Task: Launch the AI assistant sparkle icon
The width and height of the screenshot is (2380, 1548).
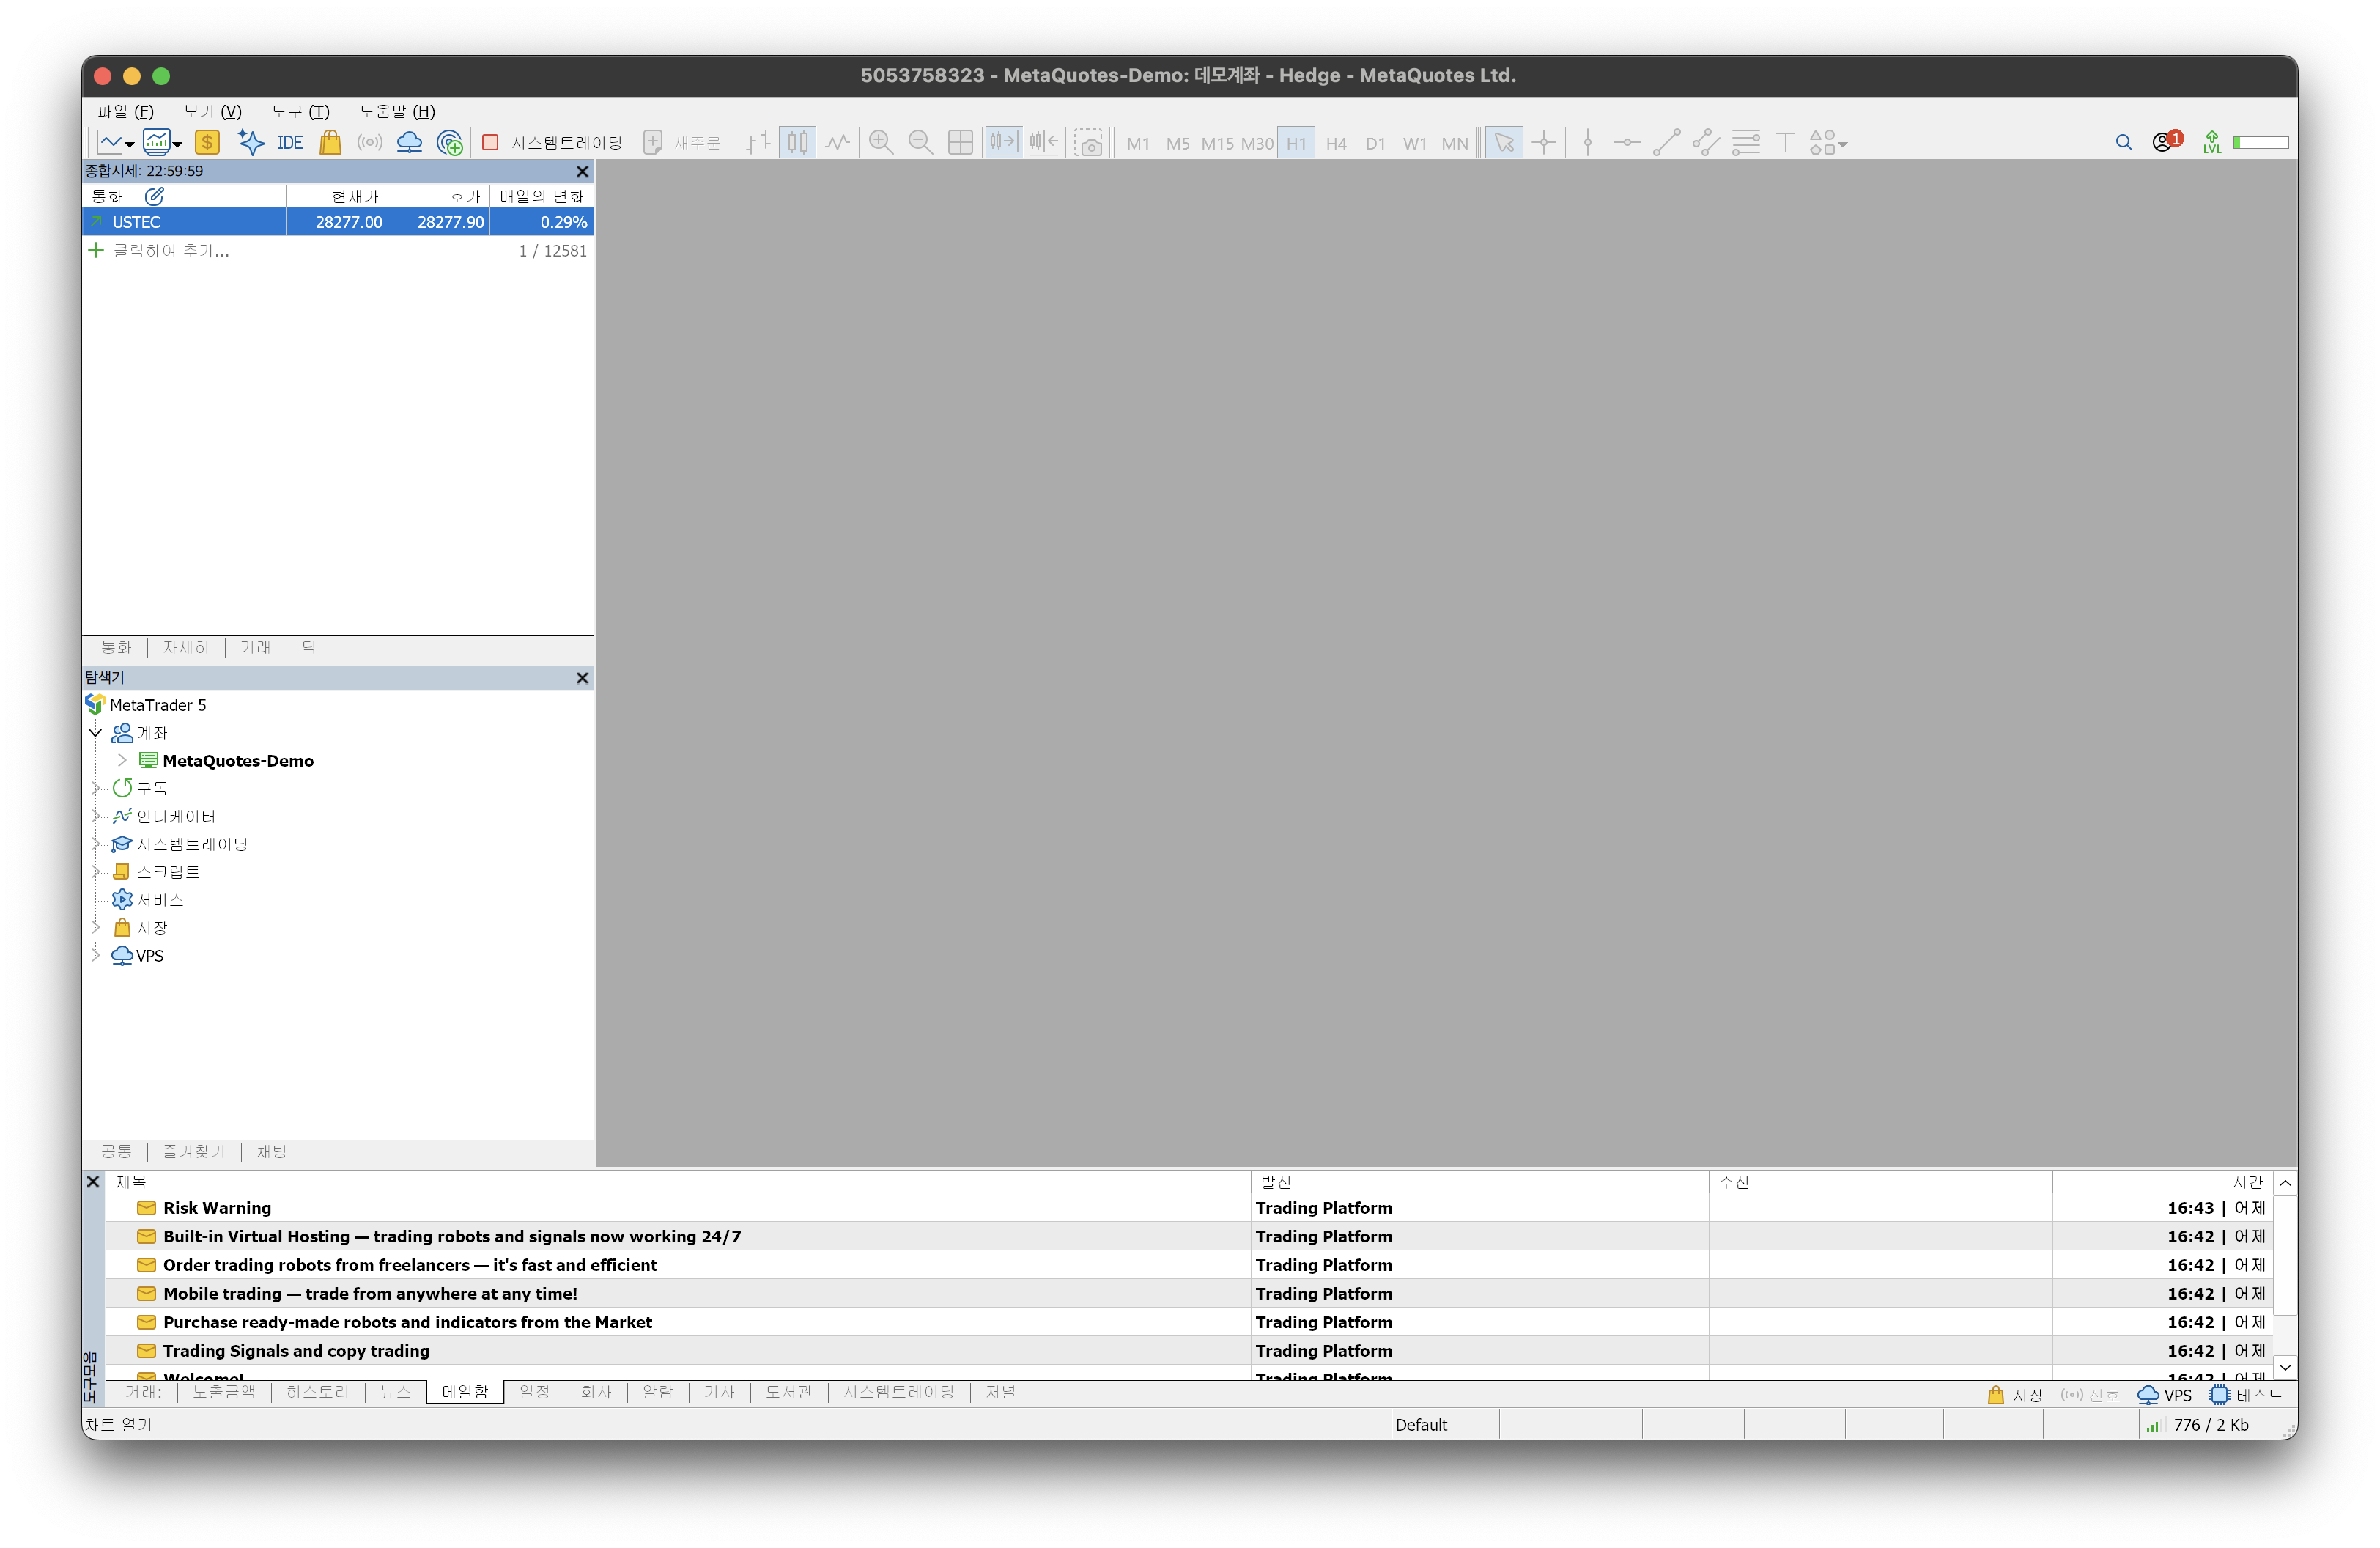Action: [x=251, y=143]
